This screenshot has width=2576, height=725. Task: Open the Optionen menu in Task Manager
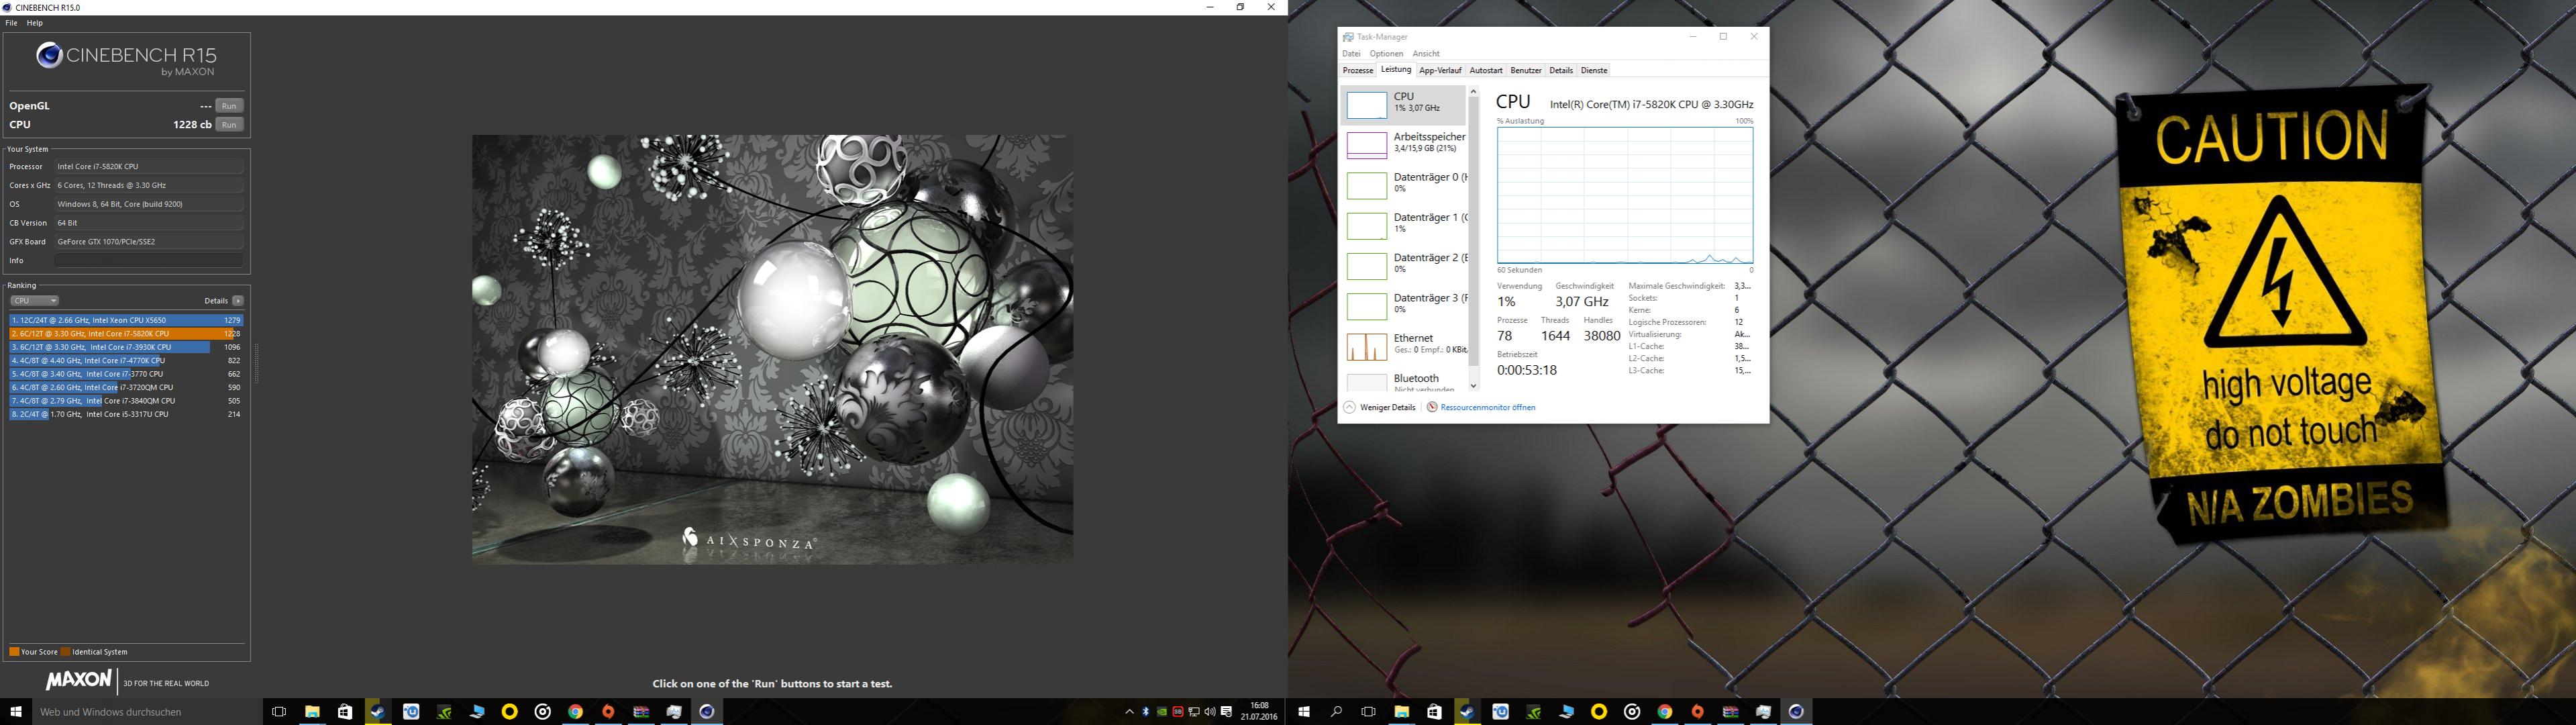(x=1386, y=54)
